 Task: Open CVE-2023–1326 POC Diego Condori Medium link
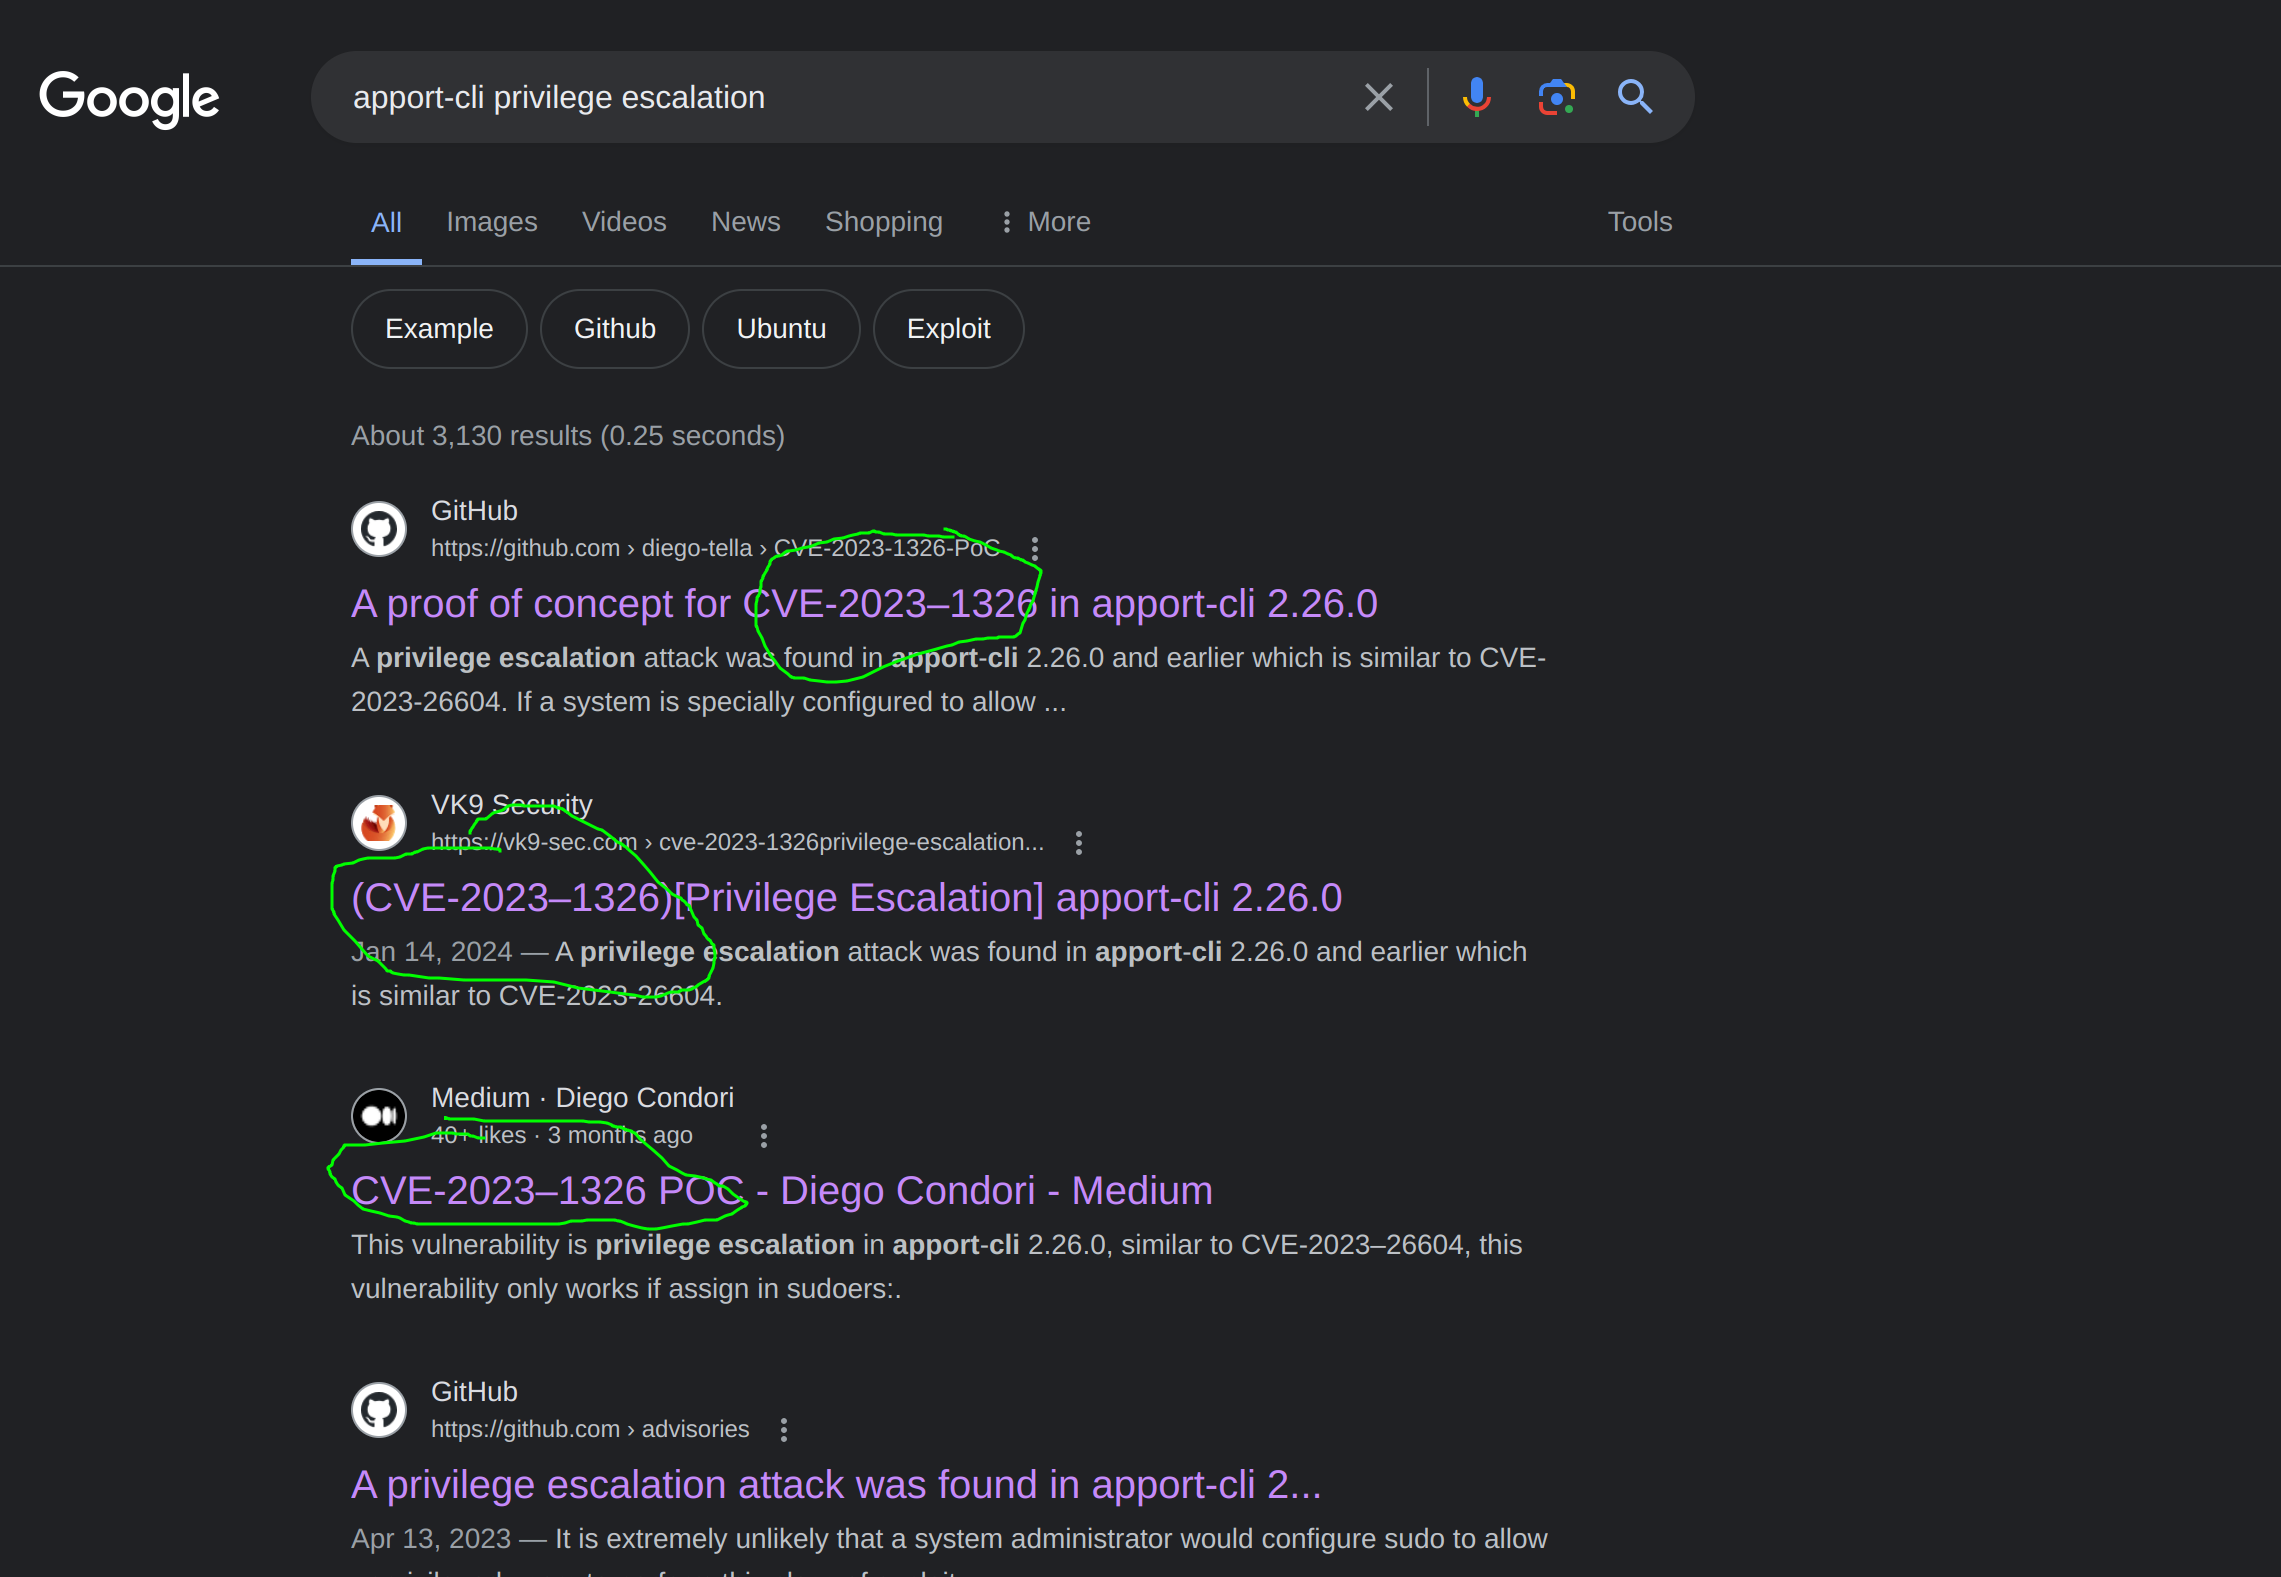click(x=781, y=1191)
